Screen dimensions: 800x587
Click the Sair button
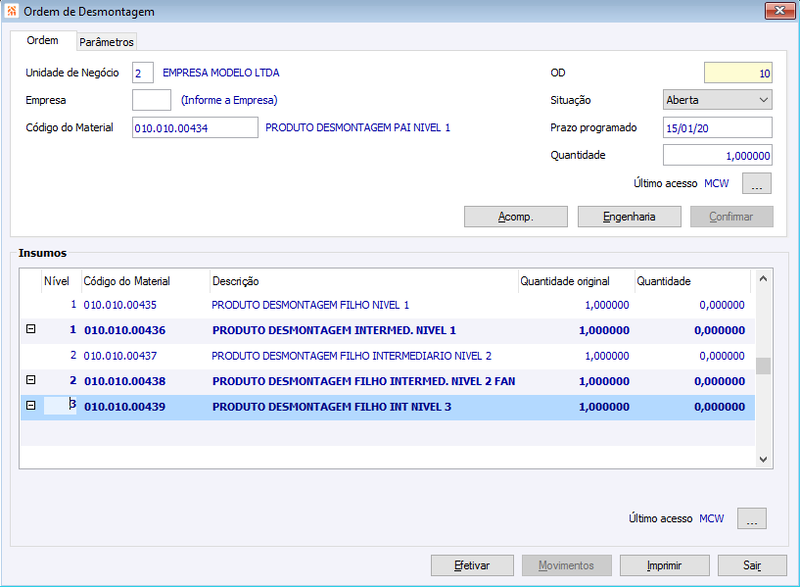click(752, 566)
